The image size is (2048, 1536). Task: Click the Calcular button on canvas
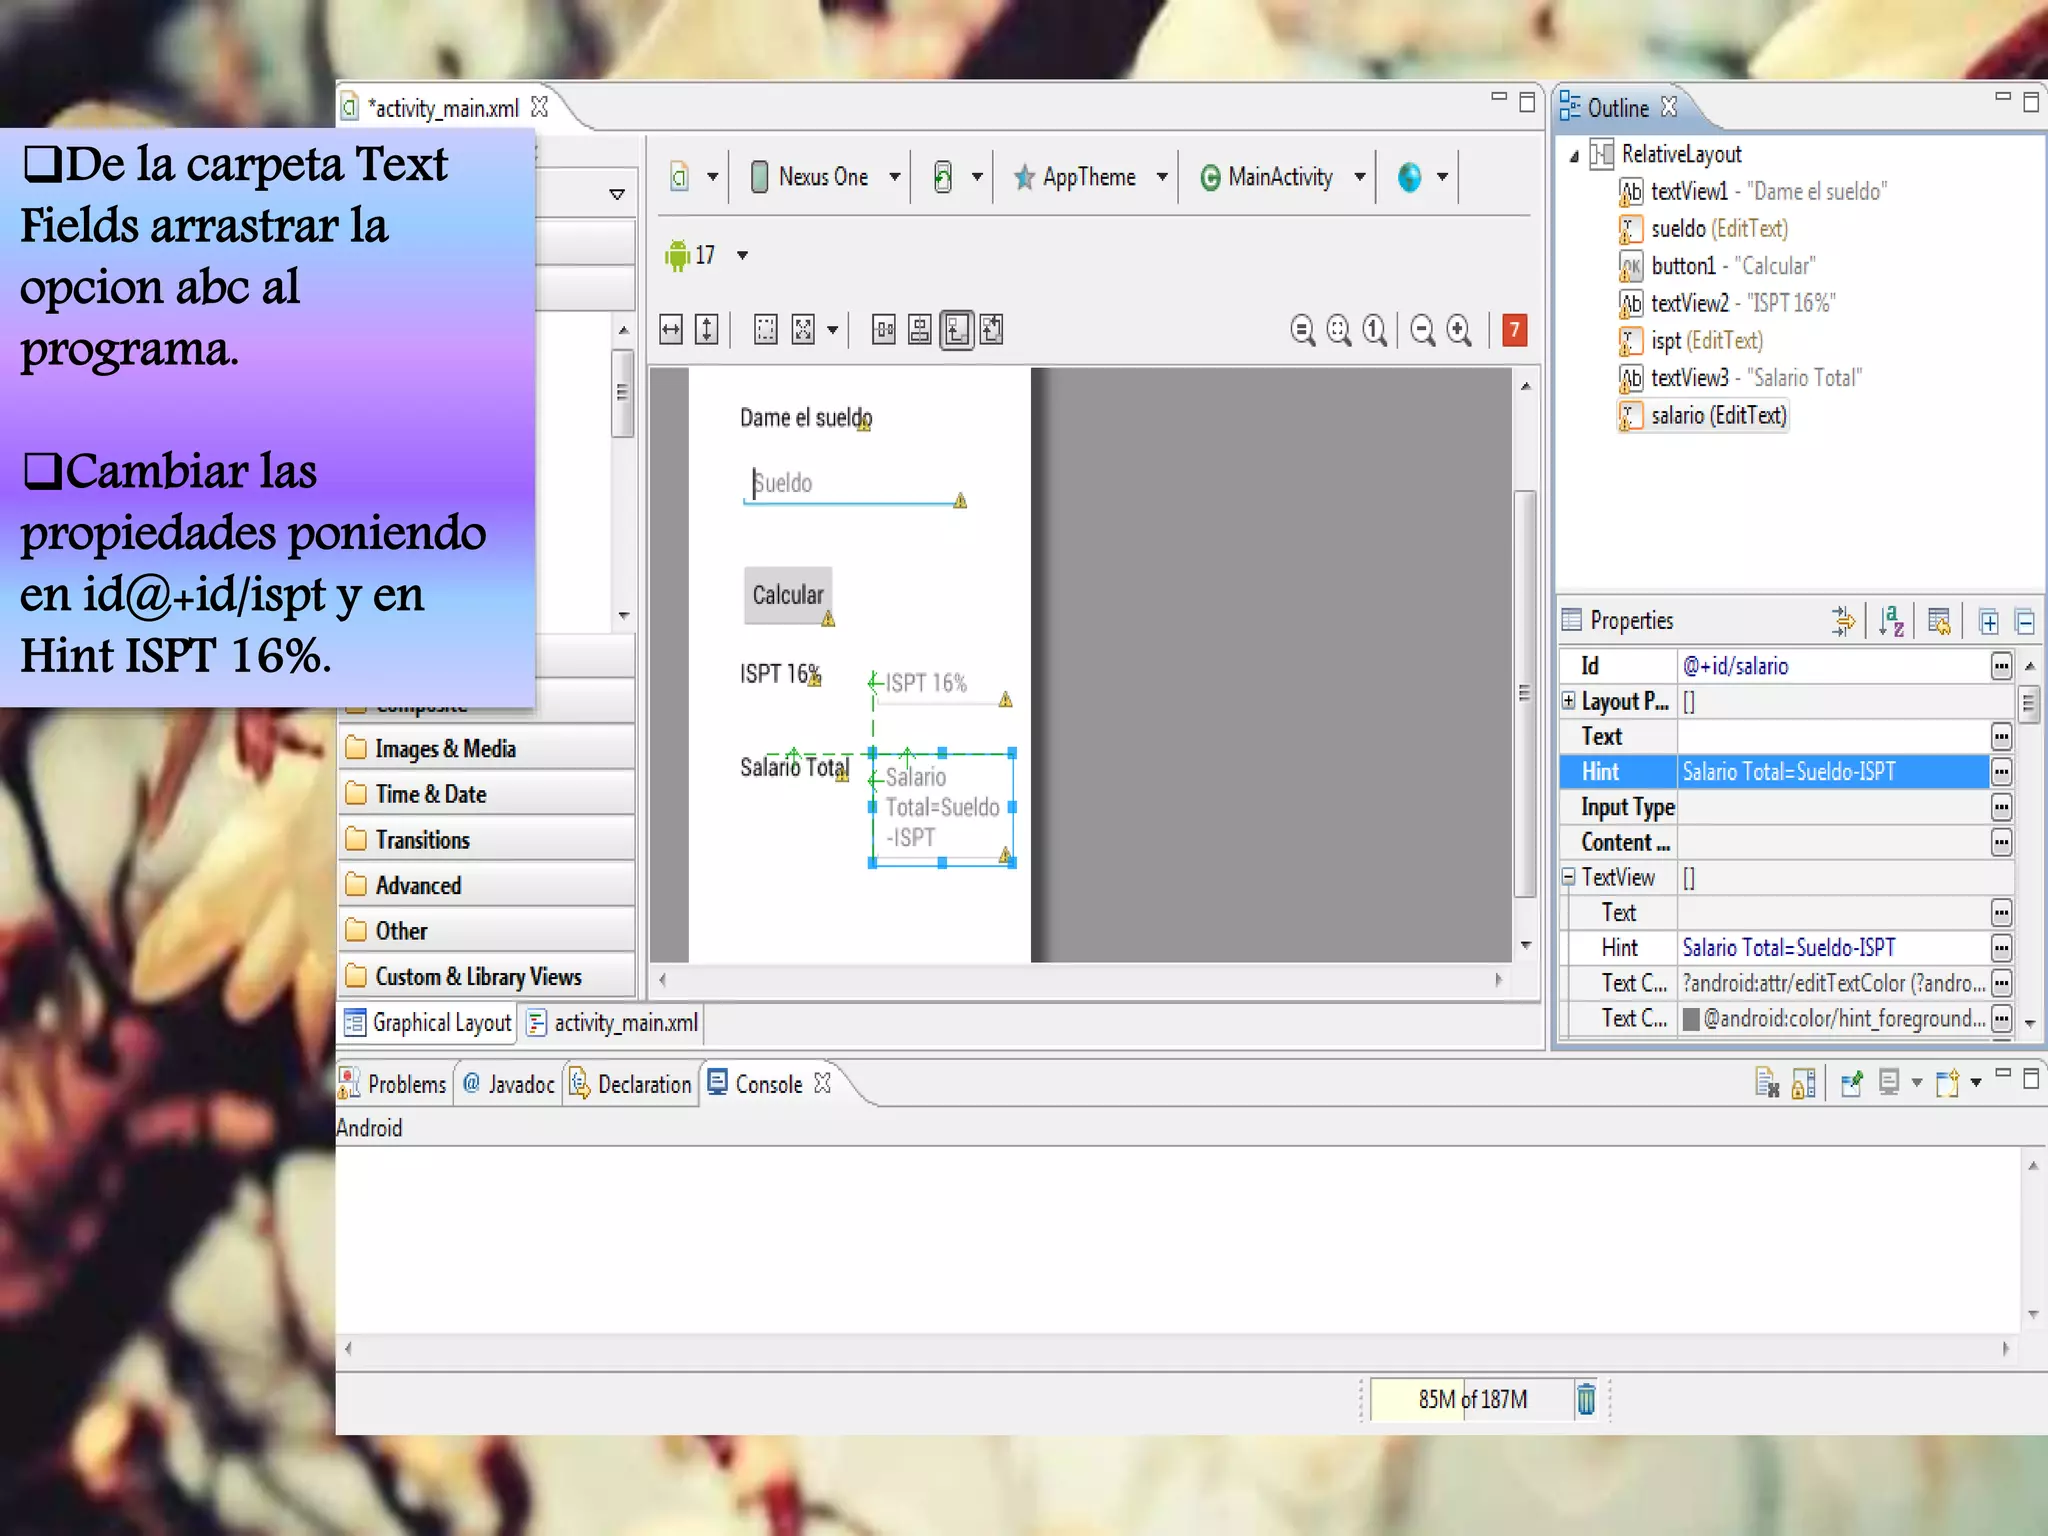(x=788, y=595)
